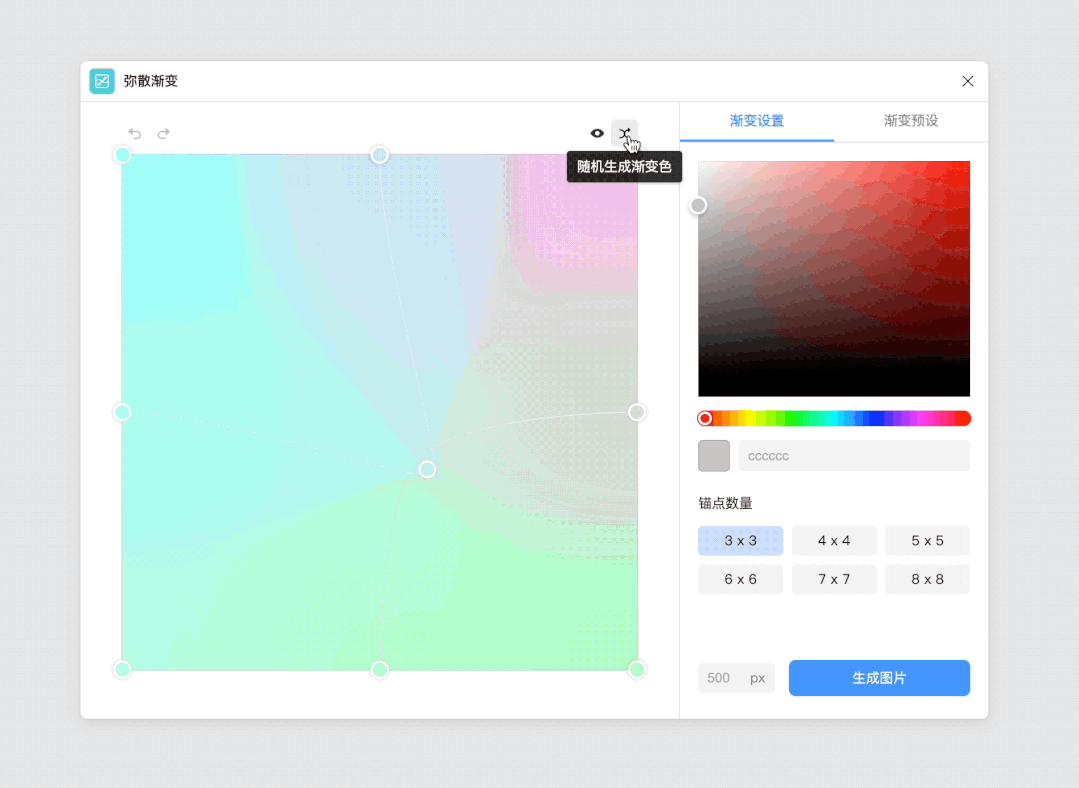
Task: Click the random gradient shuffle icon
Action: (624, 133)
